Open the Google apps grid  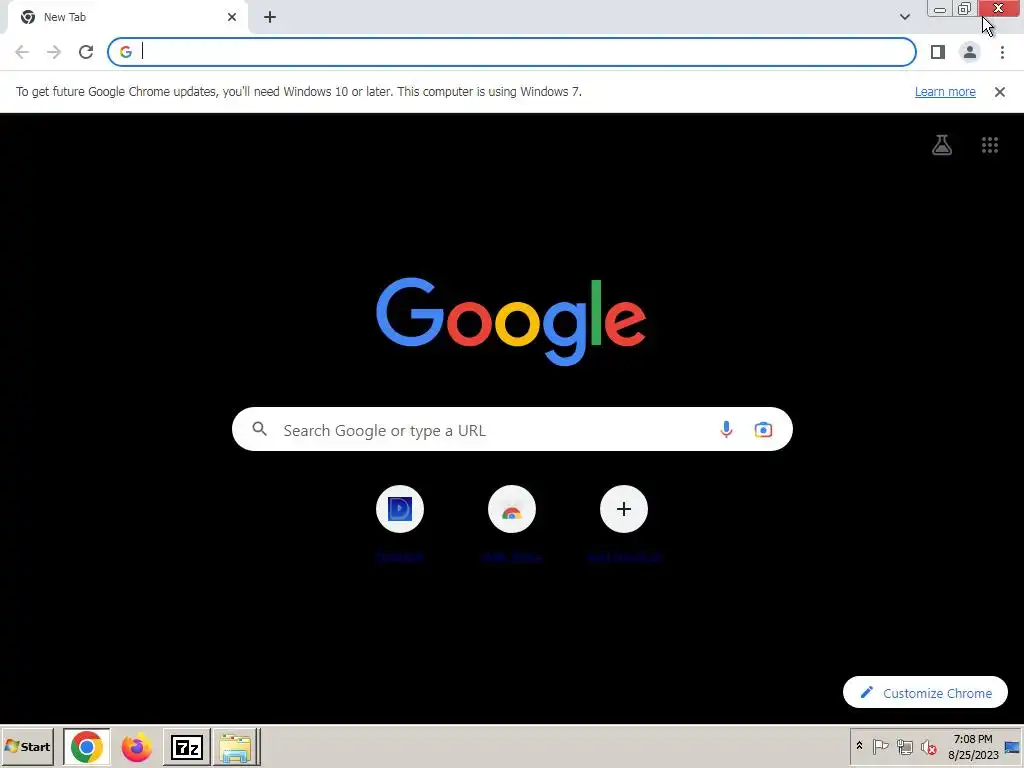989,145
